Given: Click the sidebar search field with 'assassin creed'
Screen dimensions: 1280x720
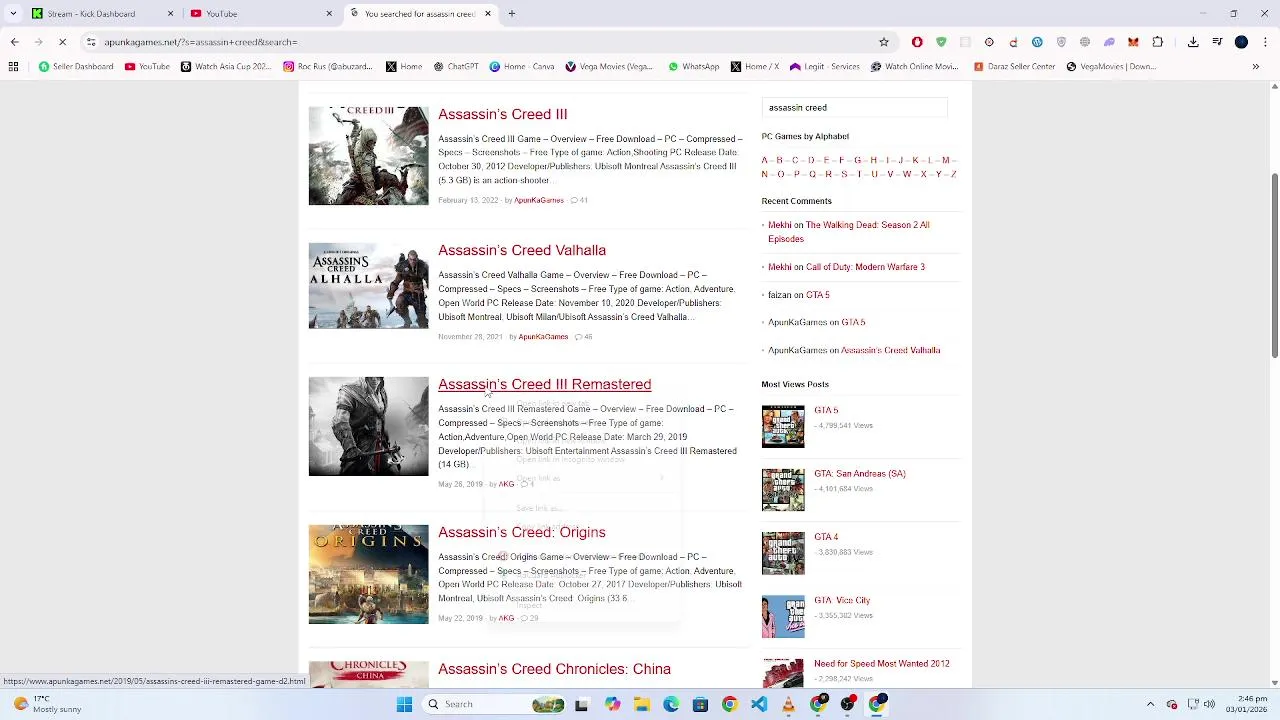Looking at the screenshot, I should click(x=854, y=108).
